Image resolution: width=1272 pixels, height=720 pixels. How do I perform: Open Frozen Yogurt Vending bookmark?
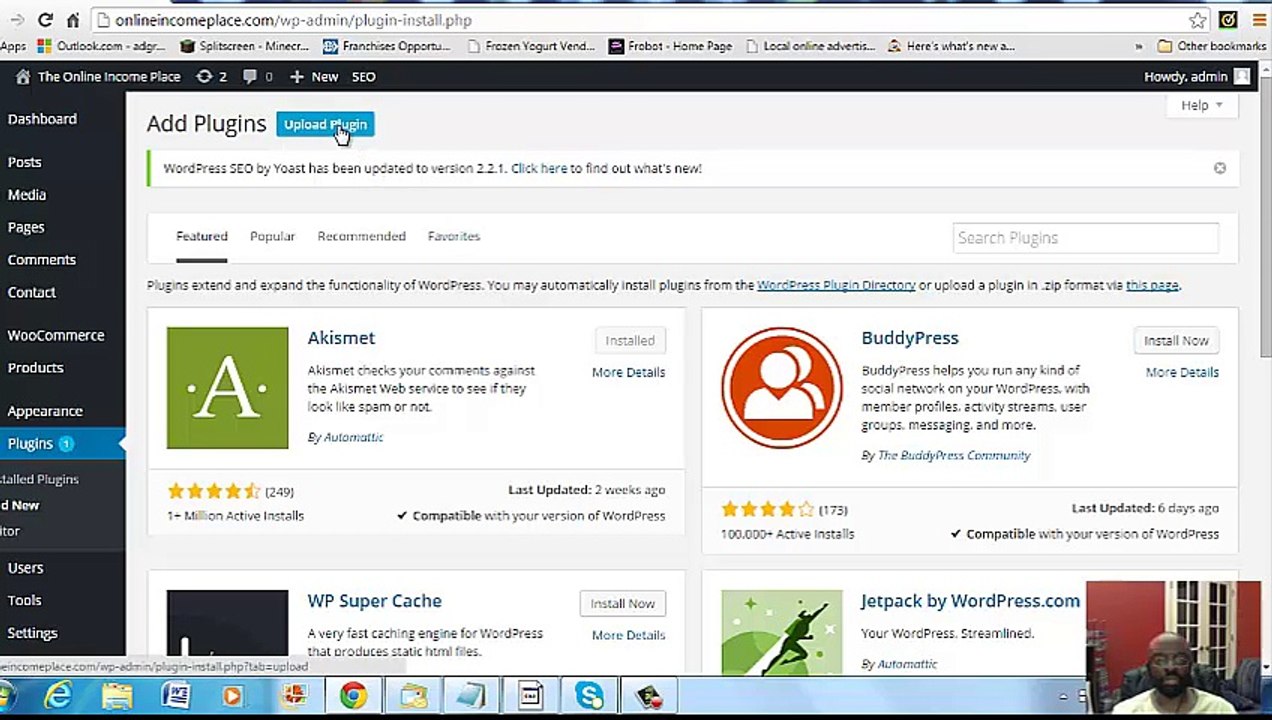(530, 46)
